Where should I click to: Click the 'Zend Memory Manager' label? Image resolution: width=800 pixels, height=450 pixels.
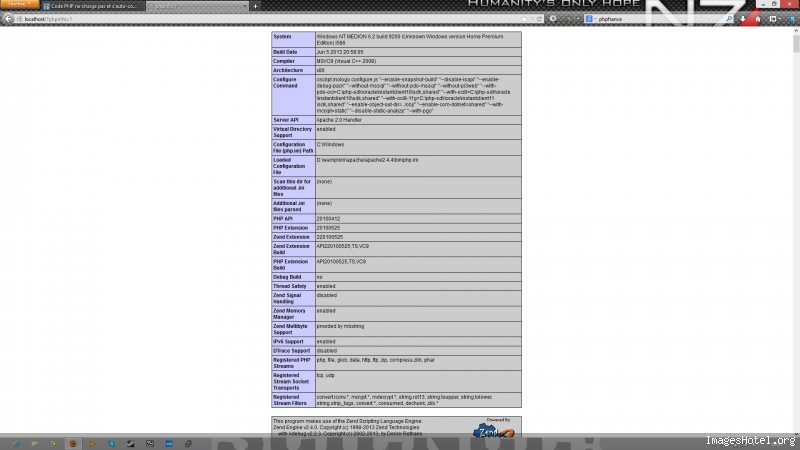click(289, 314)
